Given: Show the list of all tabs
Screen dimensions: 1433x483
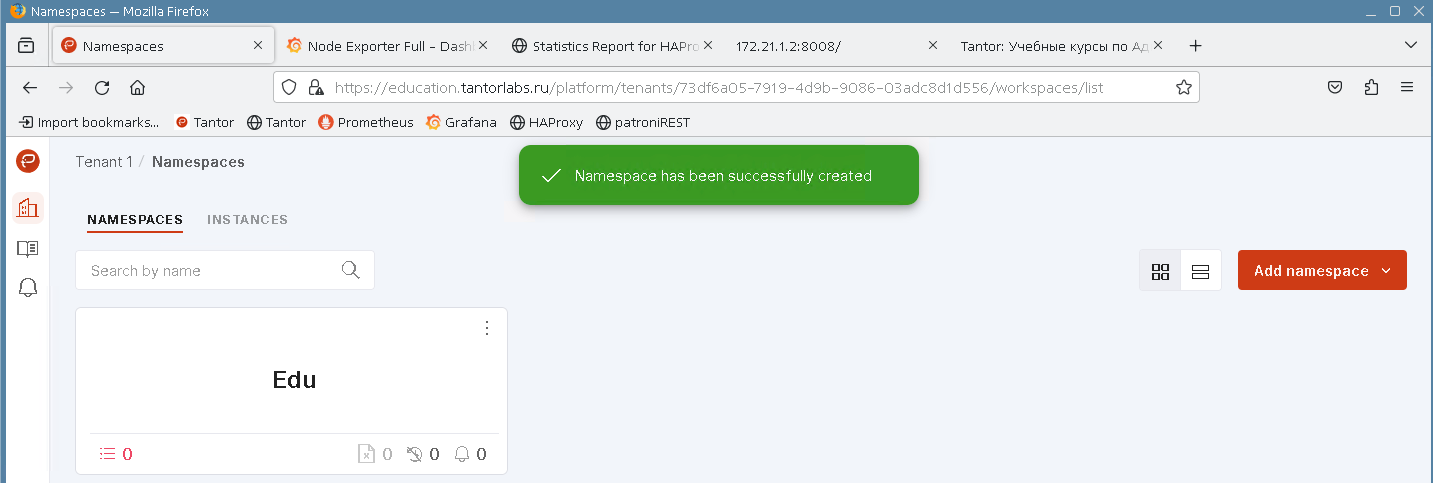Looking at the screenshot, I should pos(1411,46).
